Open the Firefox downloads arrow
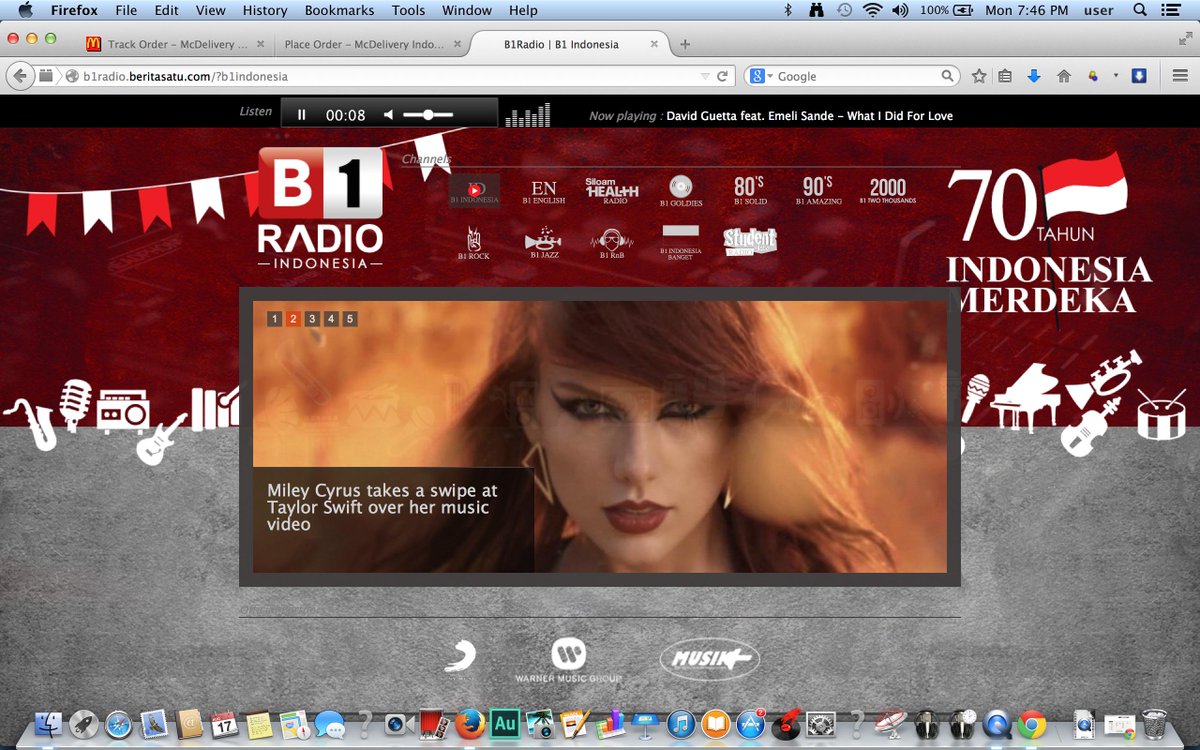The height and width of the screenshot is (750, 1200). (1034, 76)
